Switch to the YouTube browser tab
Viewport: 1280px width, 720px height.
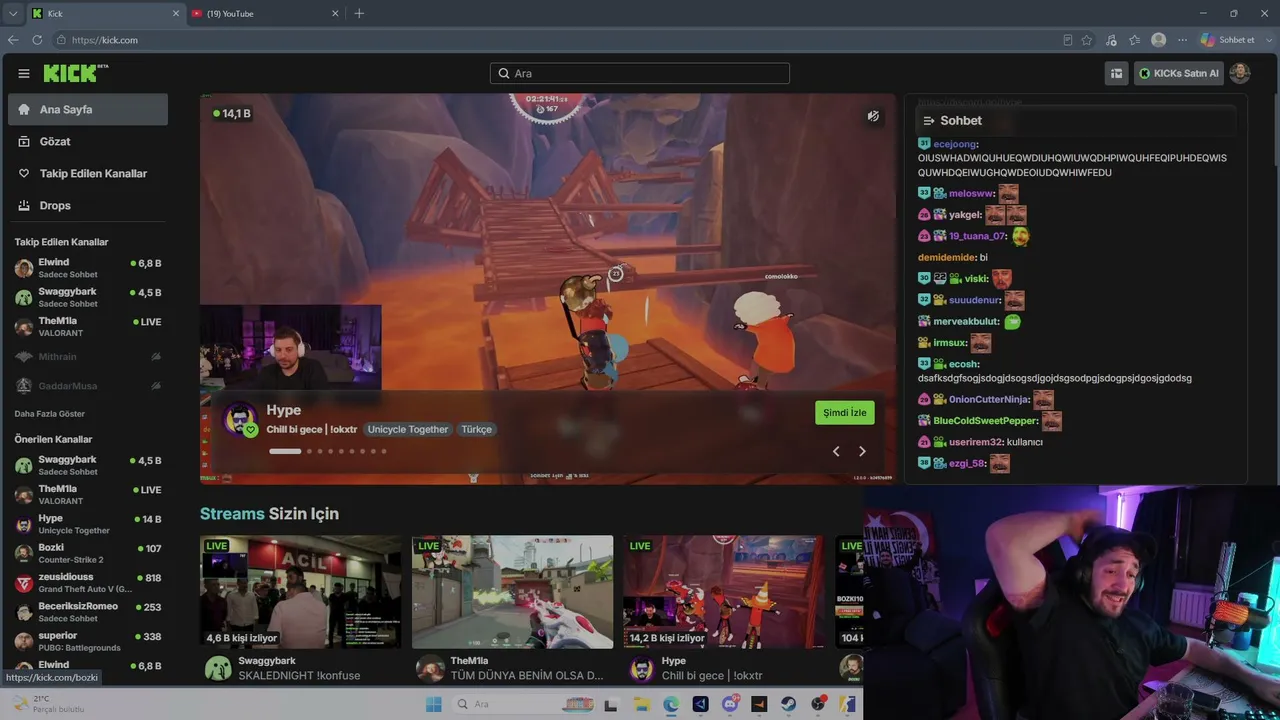tap(265, 14)
